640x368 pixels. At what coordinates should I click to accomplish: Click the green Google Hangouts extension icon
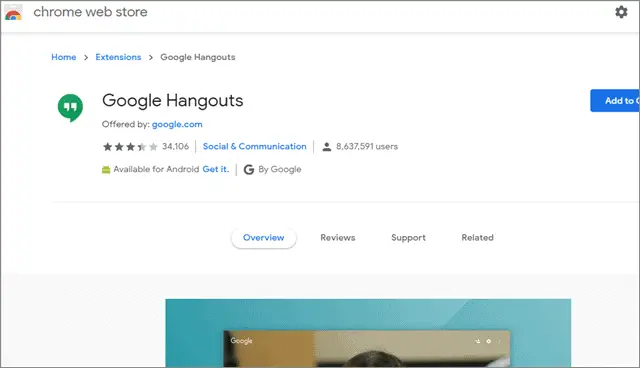point(70,107)
